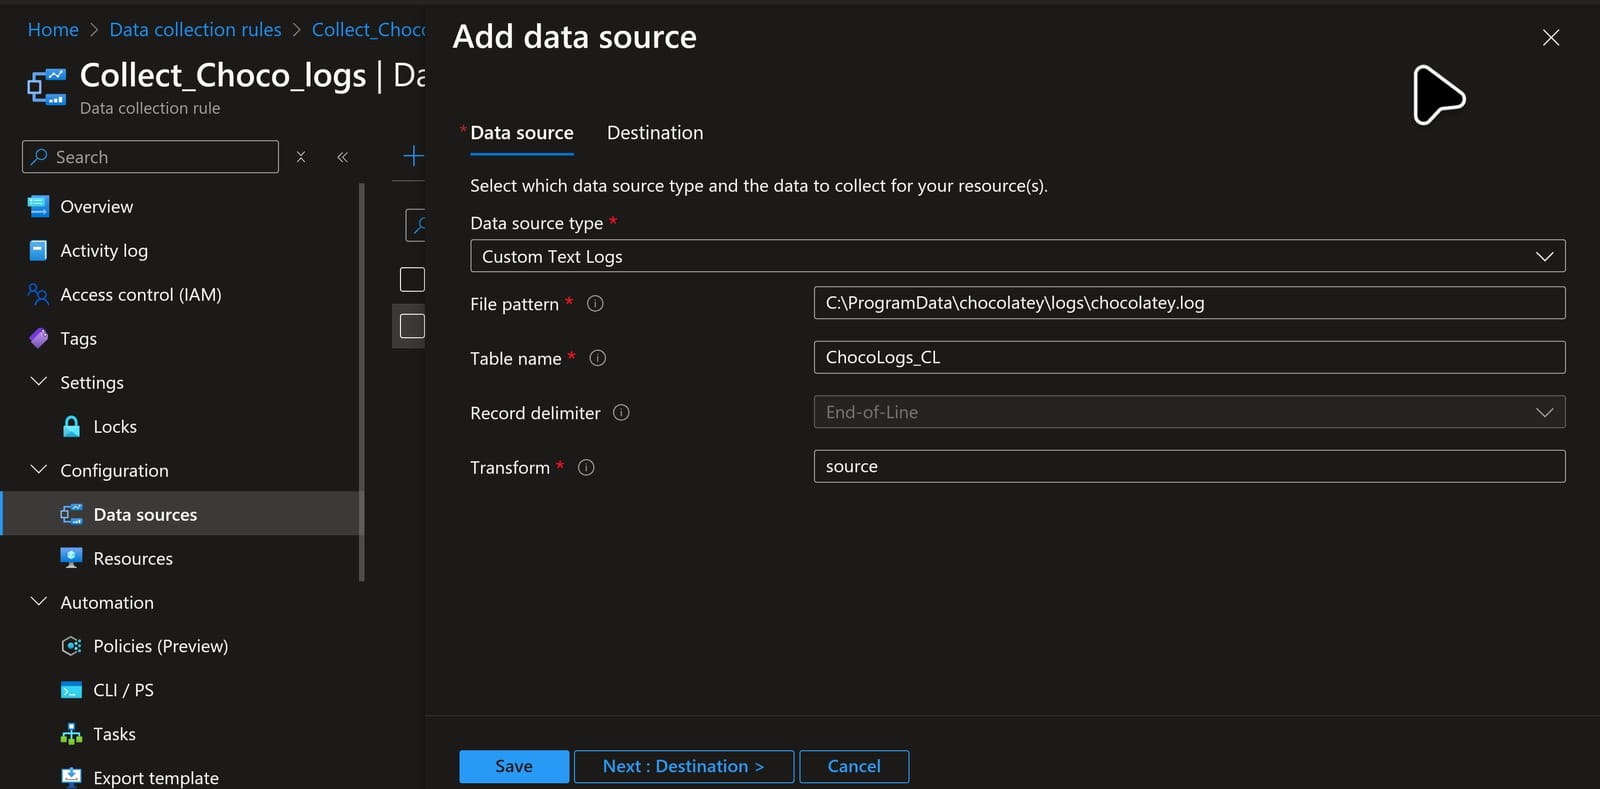Click the Save button
This screenshot has height=789, width=1600.
pyautogui.click(x=514, y=766)
